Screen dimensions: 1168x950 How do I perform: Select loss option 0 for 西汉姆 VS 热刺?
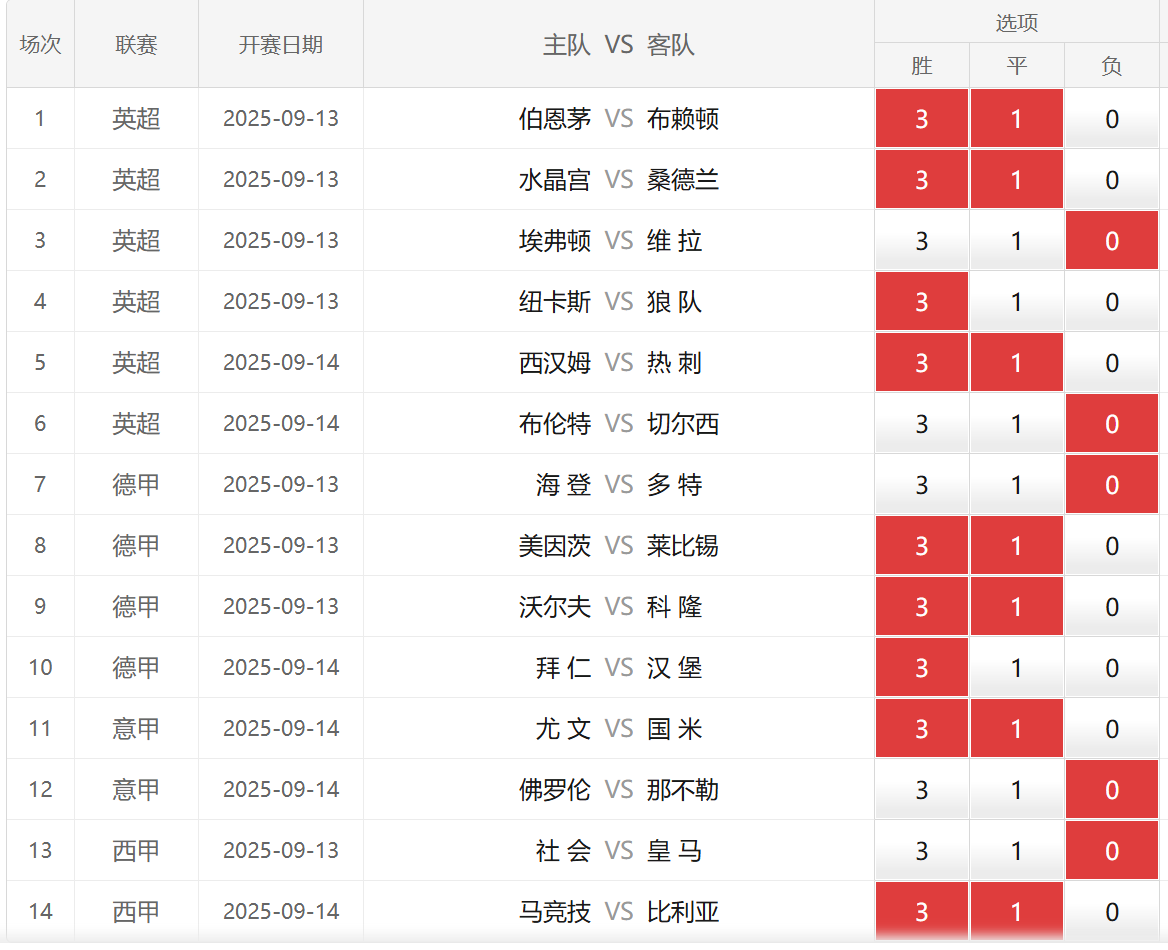[1112, 363]
